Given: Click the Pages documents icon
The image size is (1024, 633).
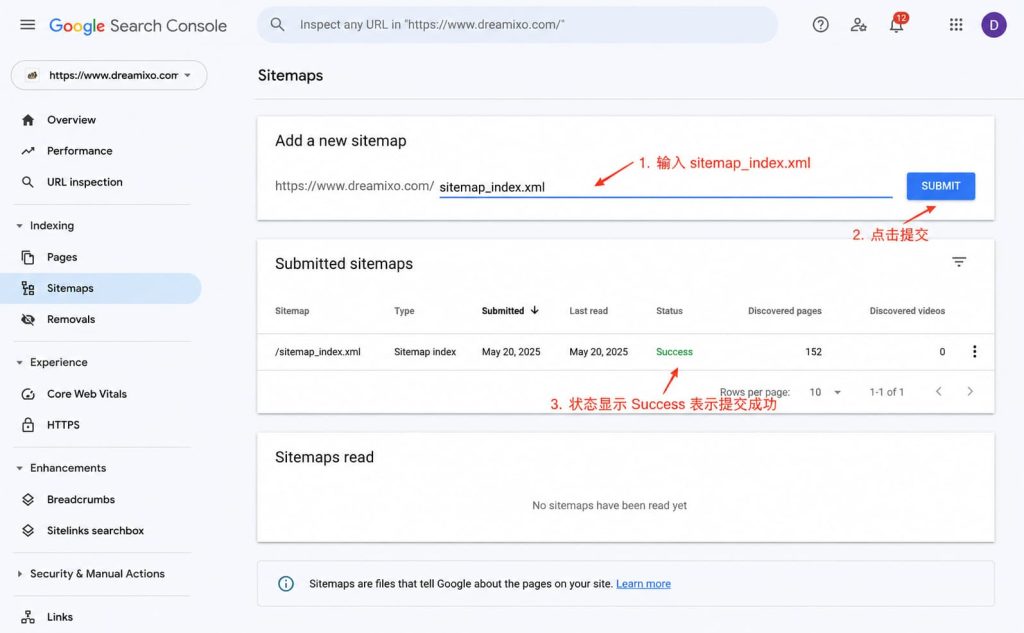Looking at the screenshot, I should 27,257.
